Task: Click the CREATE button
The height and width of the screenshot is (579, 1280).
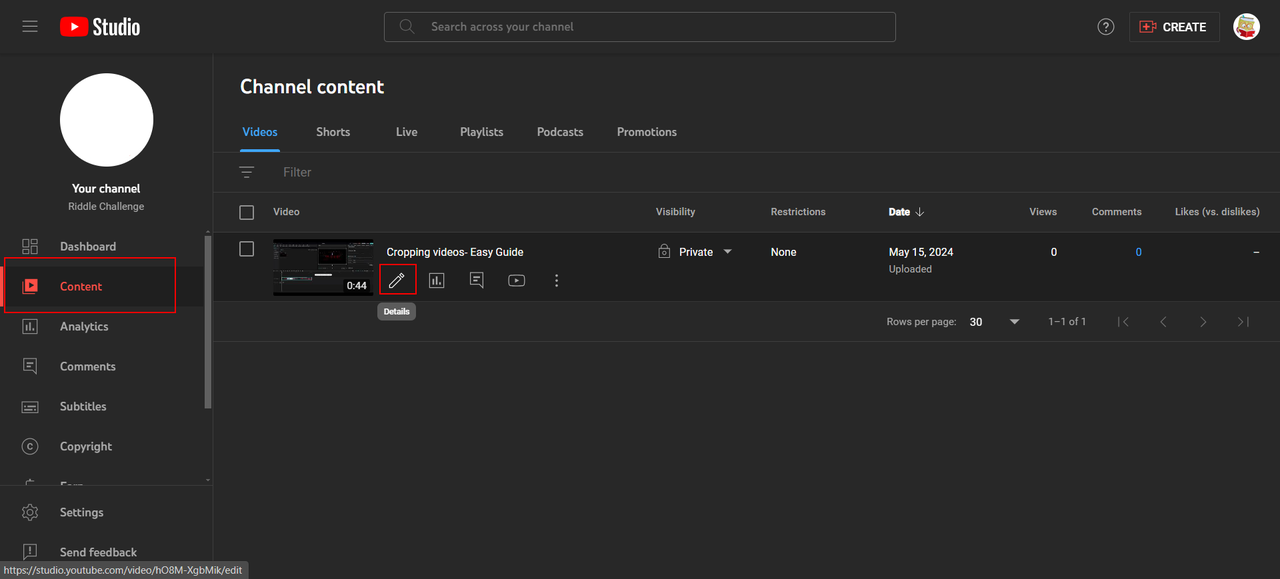Action: tap(1174, 27)
